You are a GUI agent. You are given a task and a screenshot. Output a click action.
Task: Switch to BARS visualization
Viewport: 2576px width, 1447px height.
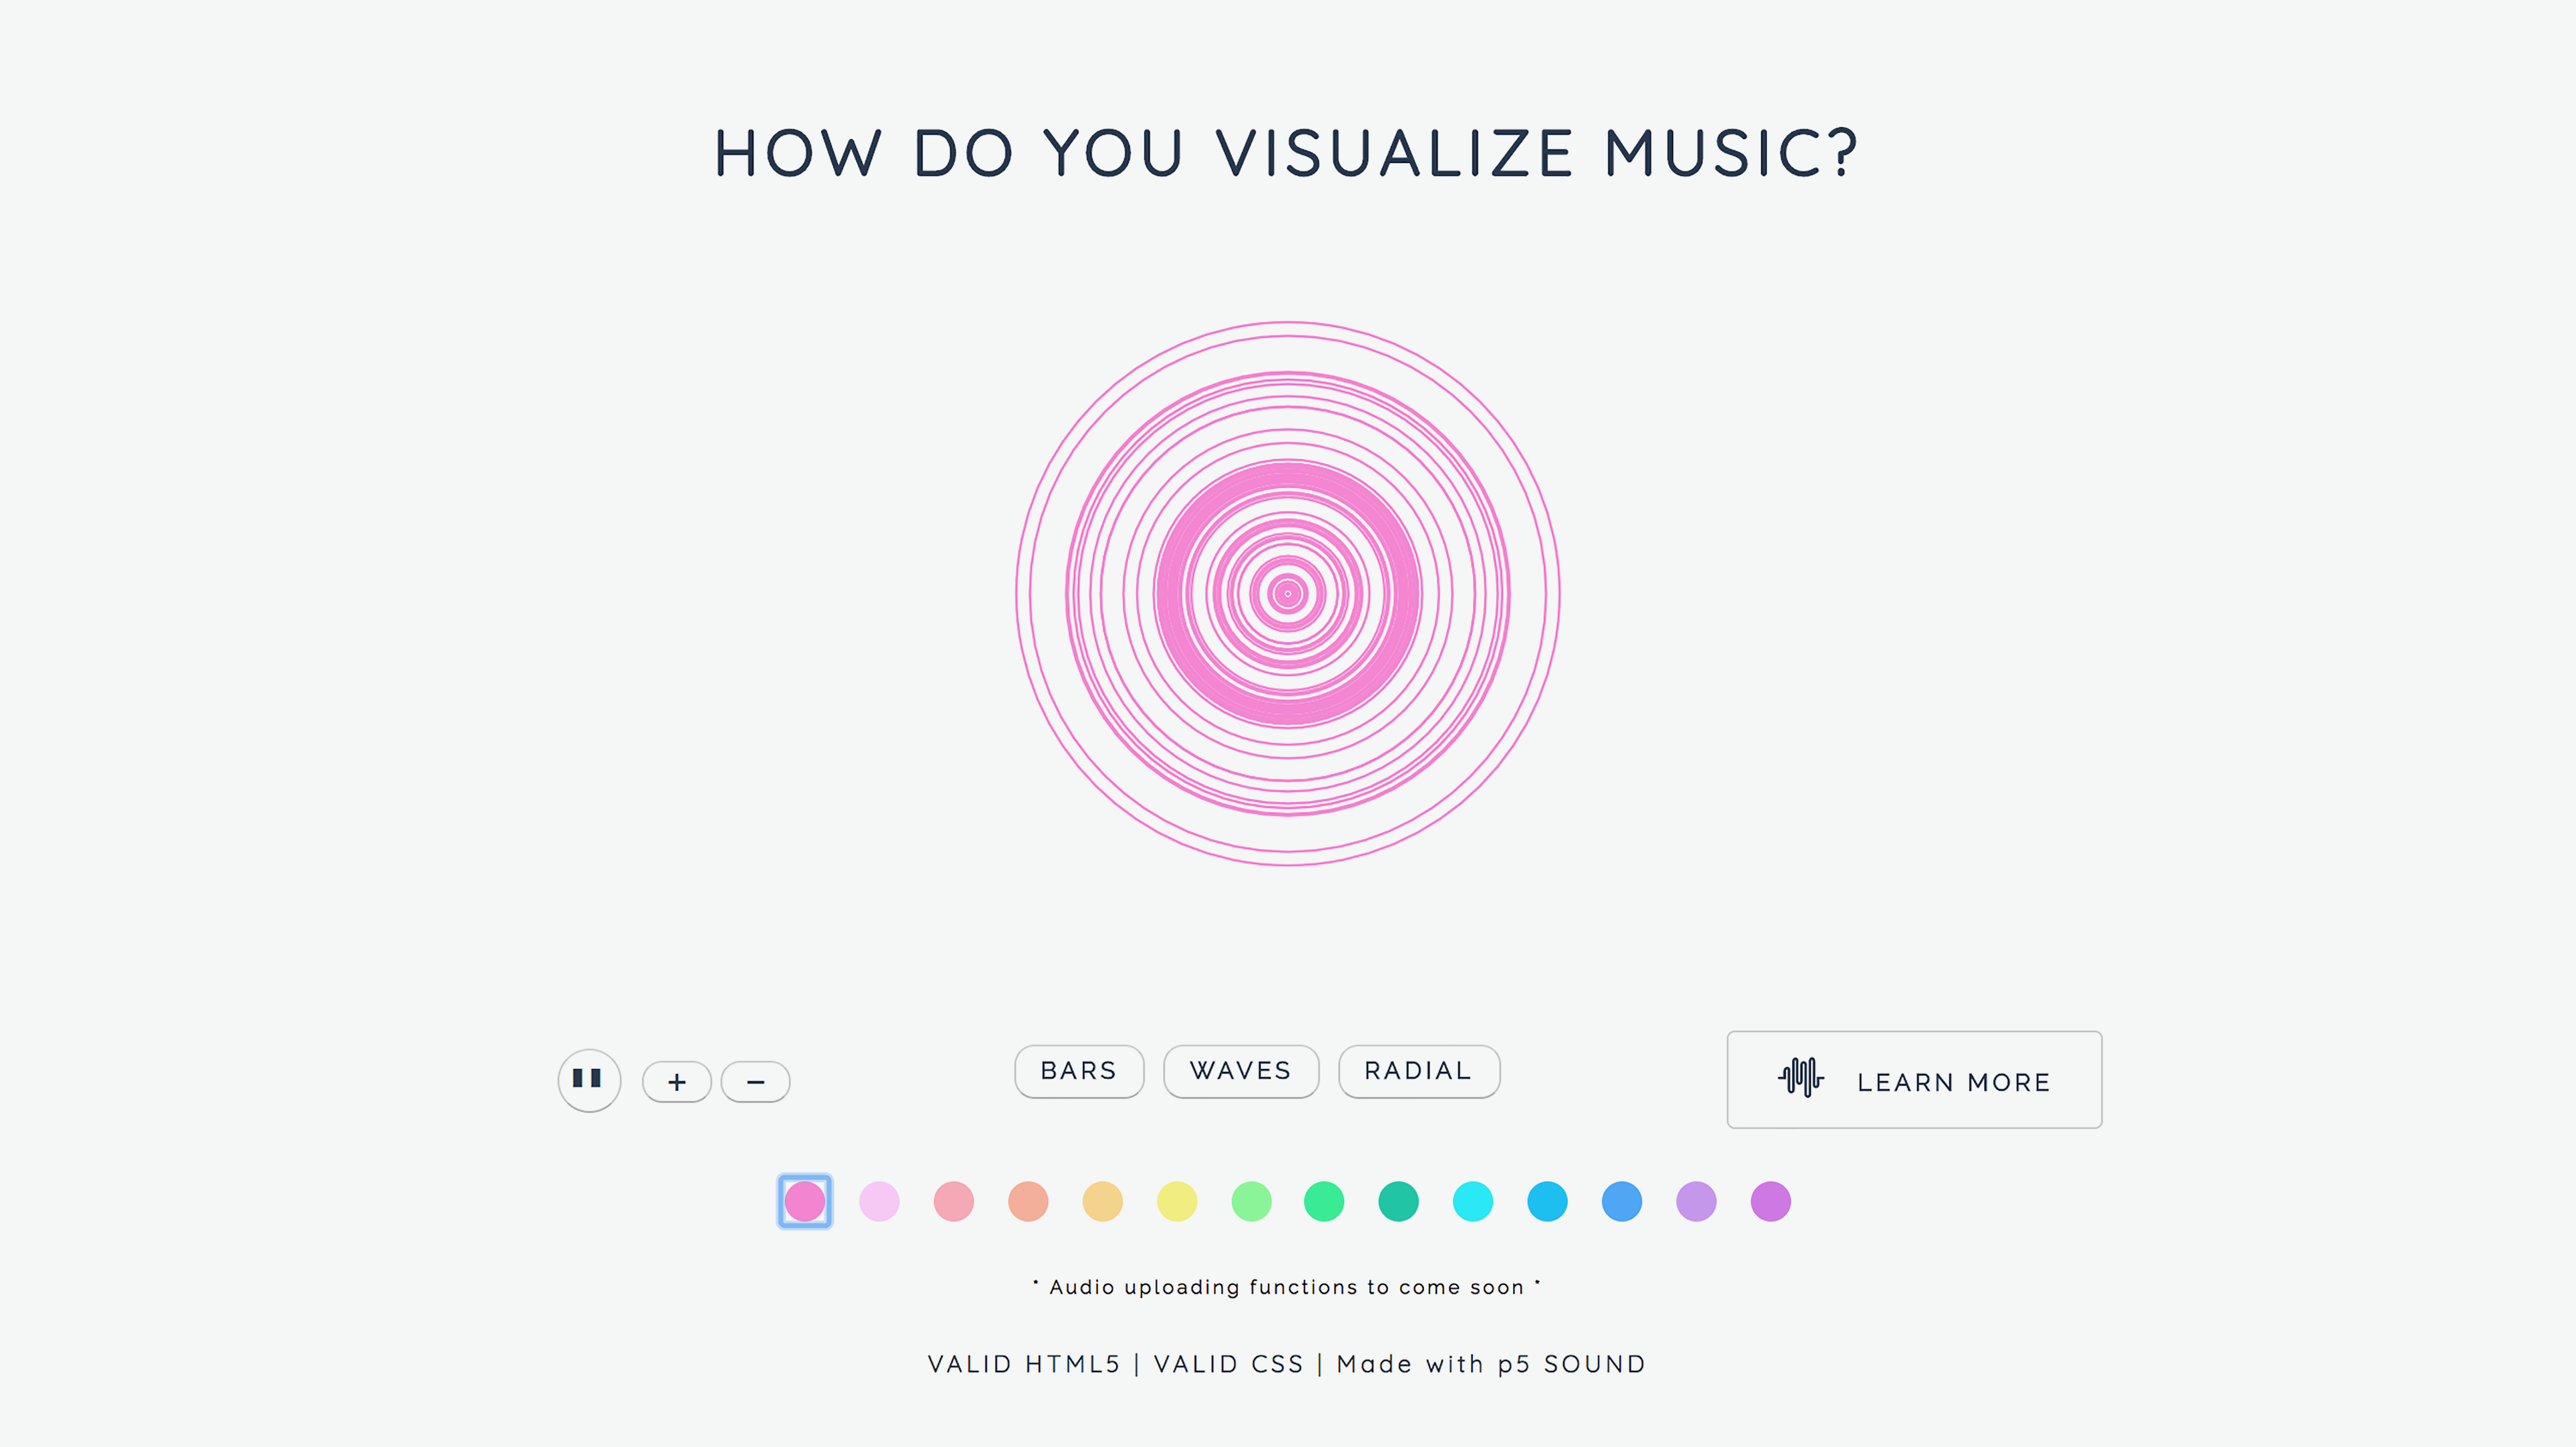click(1079, 1071)
